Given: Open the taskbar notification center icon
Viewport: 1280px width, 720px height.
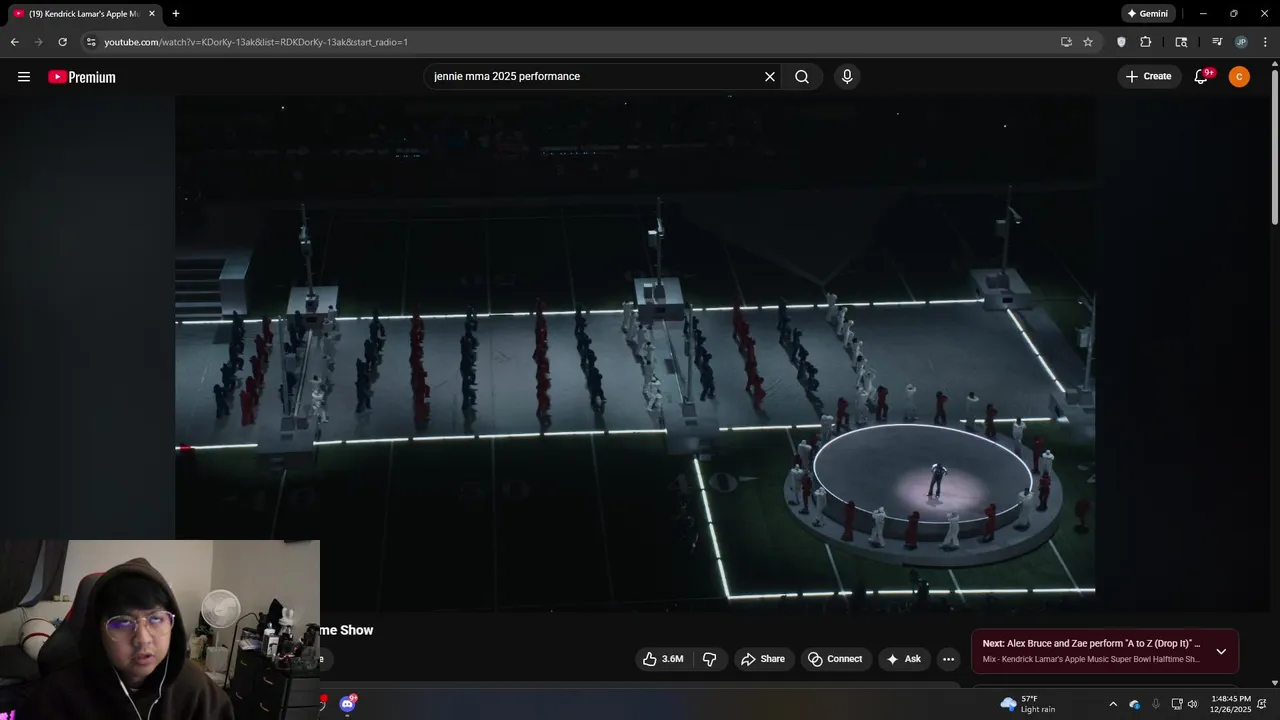Looking at the screenshot, I should pos(1262,704).
